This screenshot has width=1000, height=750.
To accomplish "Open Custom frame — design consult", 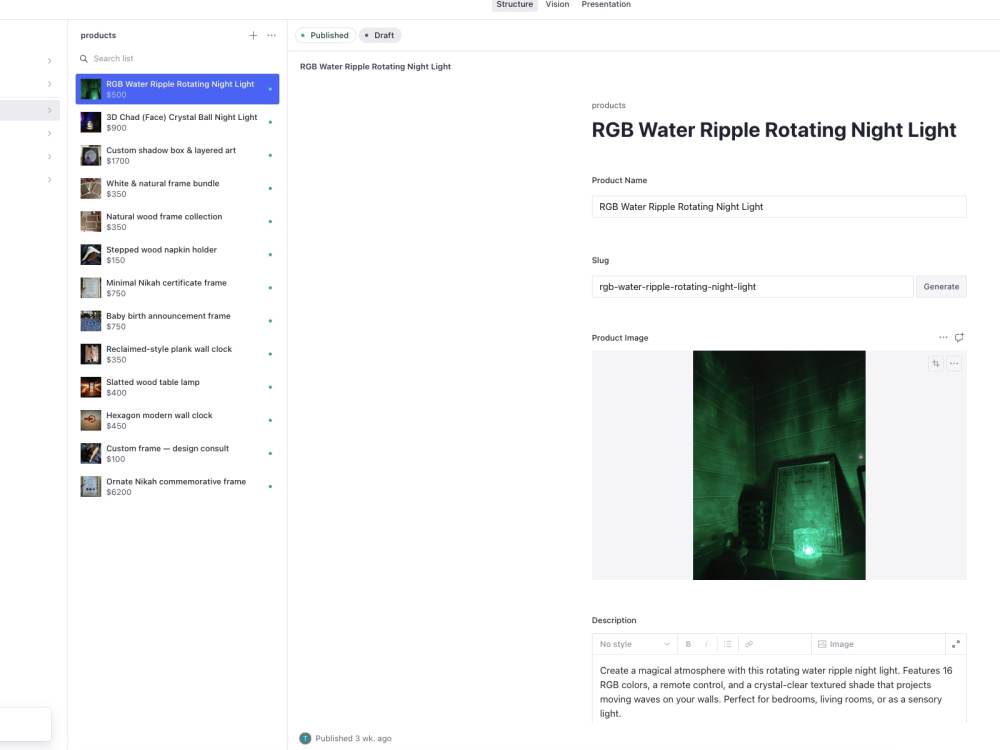I will (x=177, y=454).
